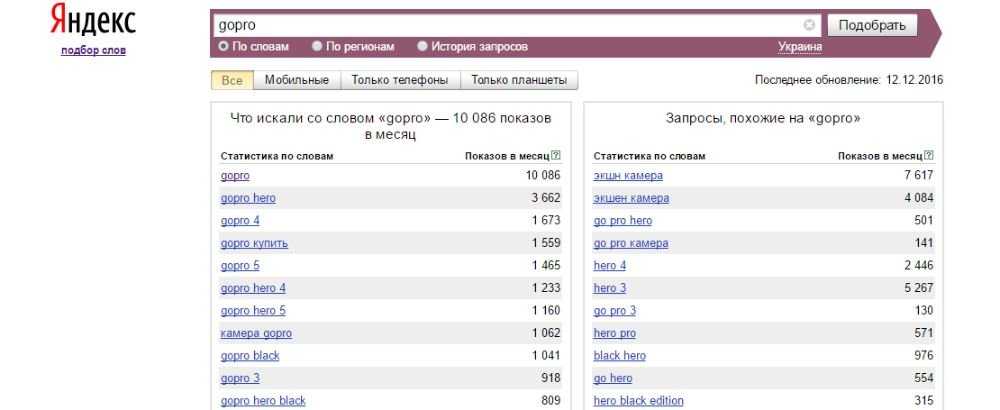Image resolution: width=1000 pixels, height=410 pixels.
Task: Click the 'Последнее обновление: 12.12.2016' text
Action: tap(849, 80)
